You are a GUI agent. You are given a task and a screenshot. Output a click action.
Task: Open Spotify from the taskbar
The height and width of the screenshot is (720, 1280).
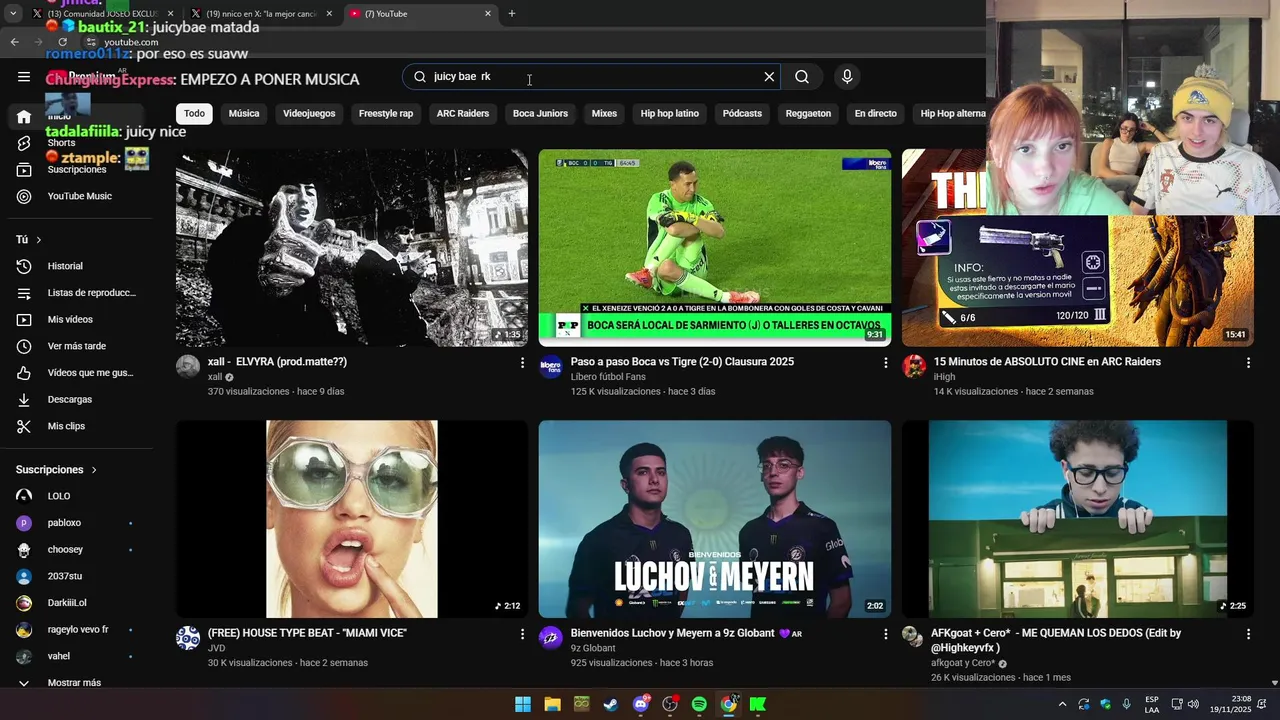point(699,704)
